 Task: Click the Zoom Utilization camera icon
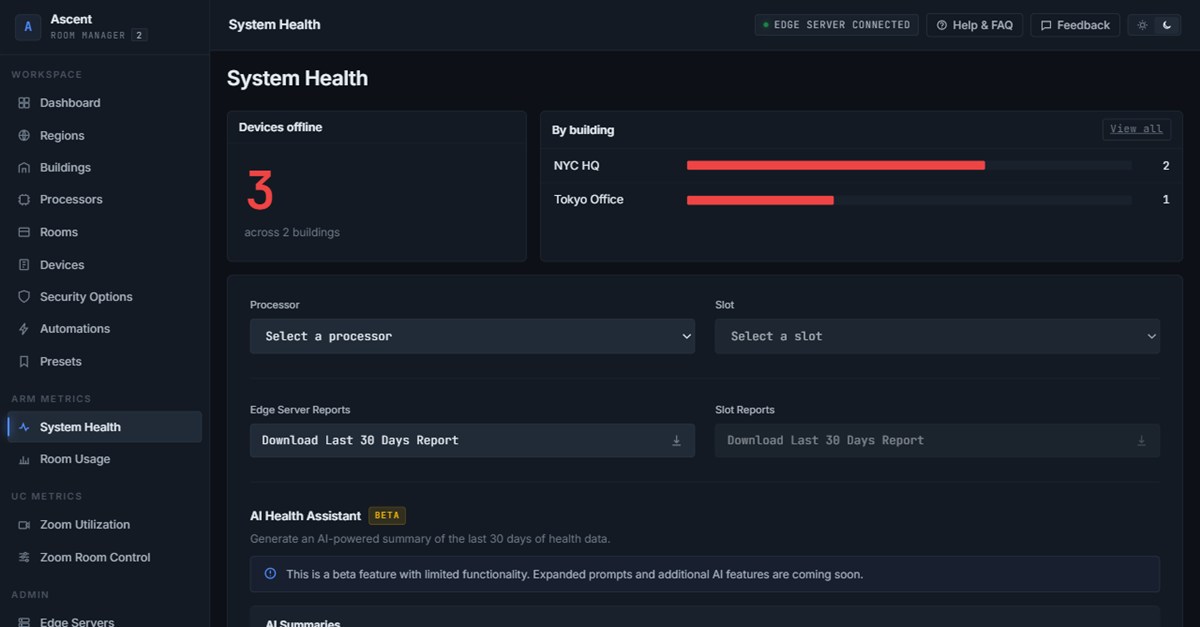(24, 525)
